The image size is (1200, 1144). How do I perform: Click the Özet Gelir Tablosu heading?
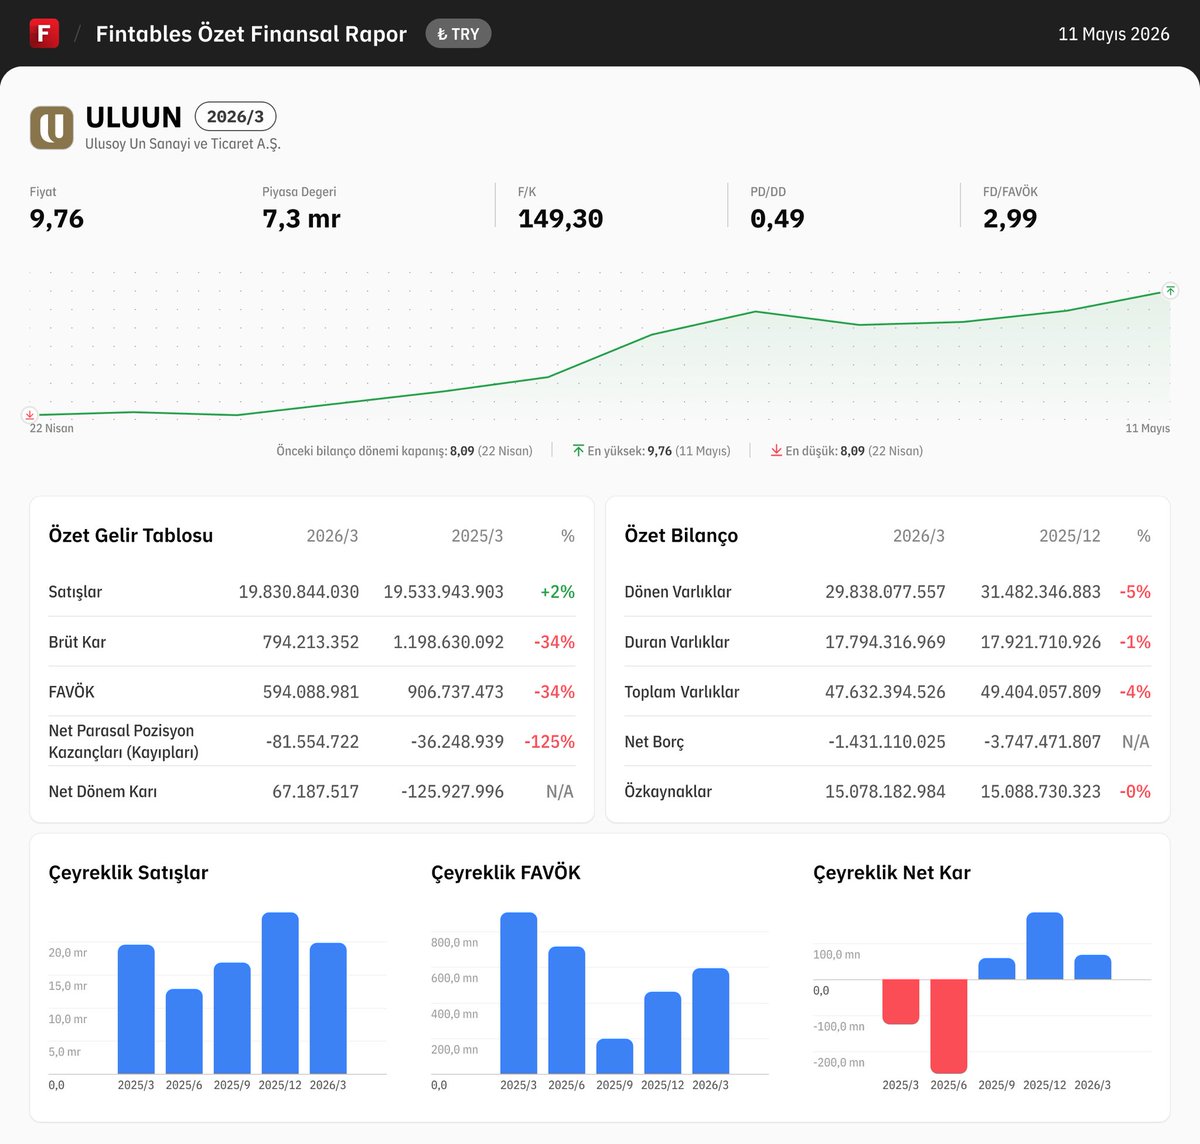coord(131,536)
